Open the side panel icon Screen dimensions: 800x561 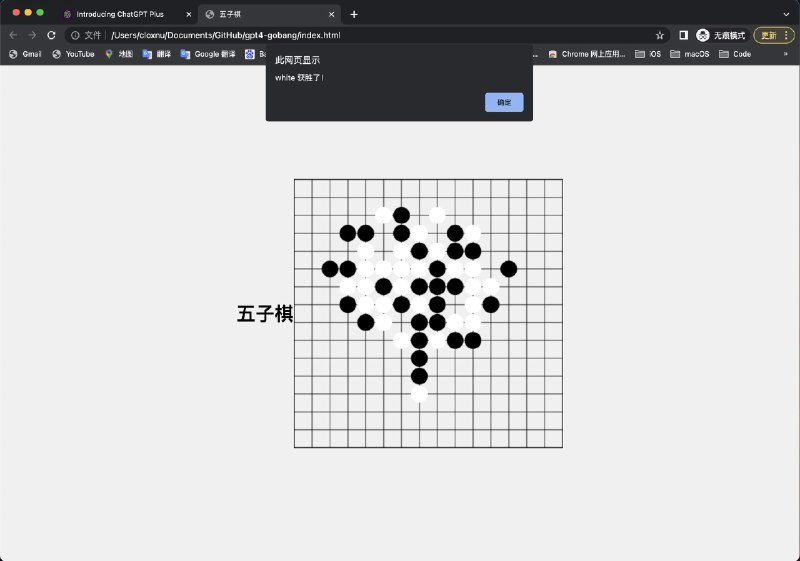(x=683, y=35)
